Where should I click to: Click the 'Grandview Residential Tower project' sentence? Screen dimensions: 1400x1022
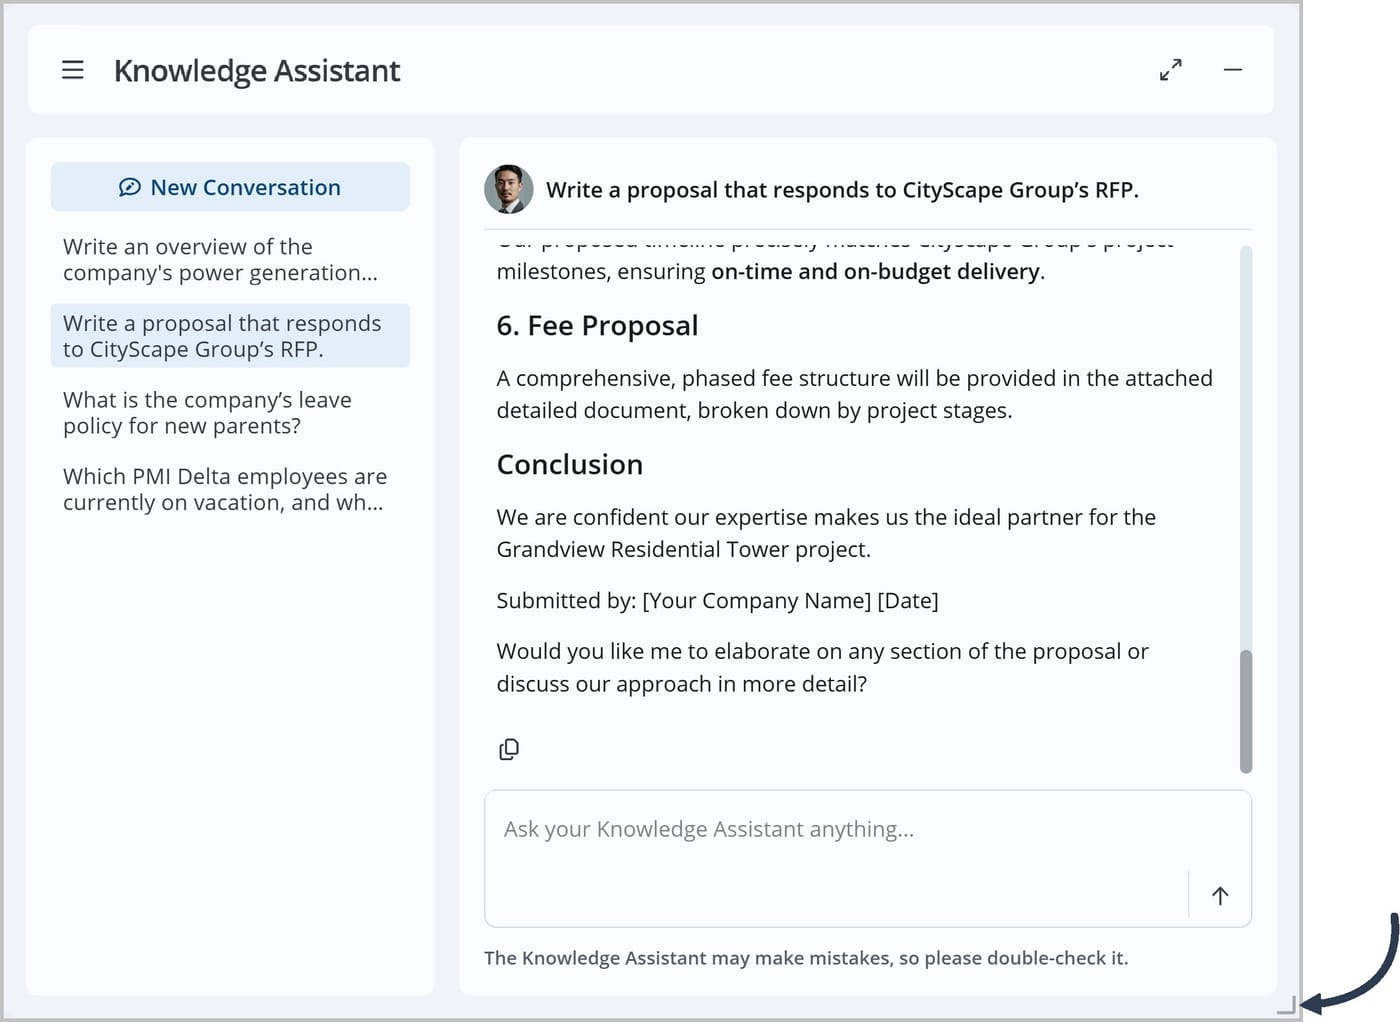click(826, 533)
